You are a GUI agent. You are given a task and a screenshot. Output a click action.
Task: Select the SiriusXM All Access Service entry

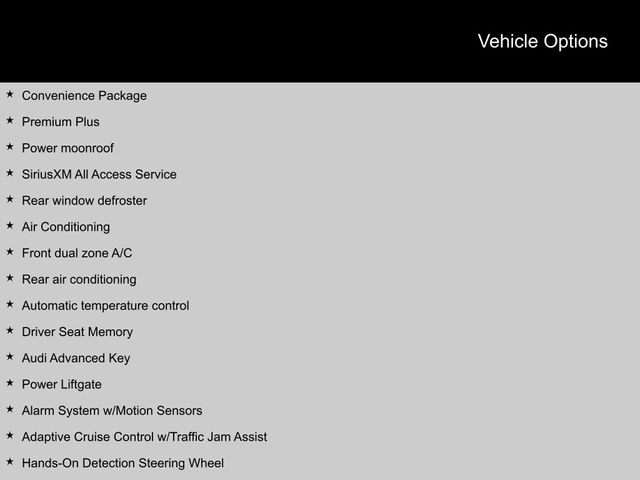(99, 174)
